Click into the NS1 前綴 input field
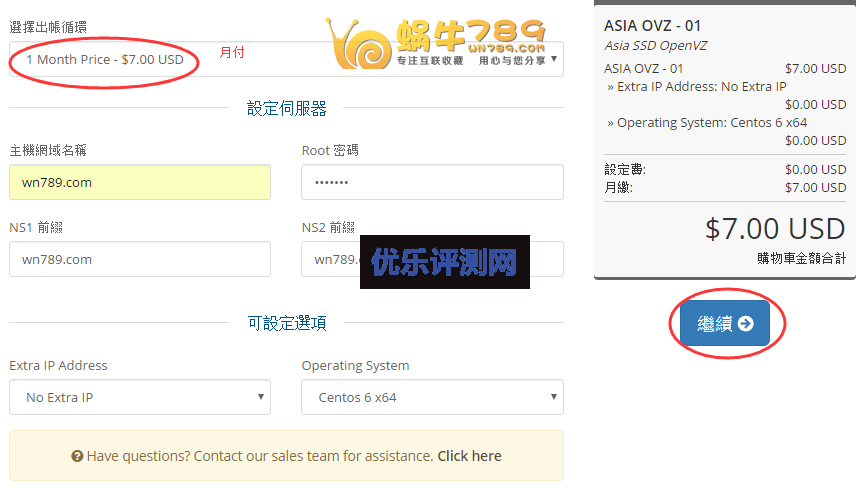The image size is (867, 488). click(140, 259)
